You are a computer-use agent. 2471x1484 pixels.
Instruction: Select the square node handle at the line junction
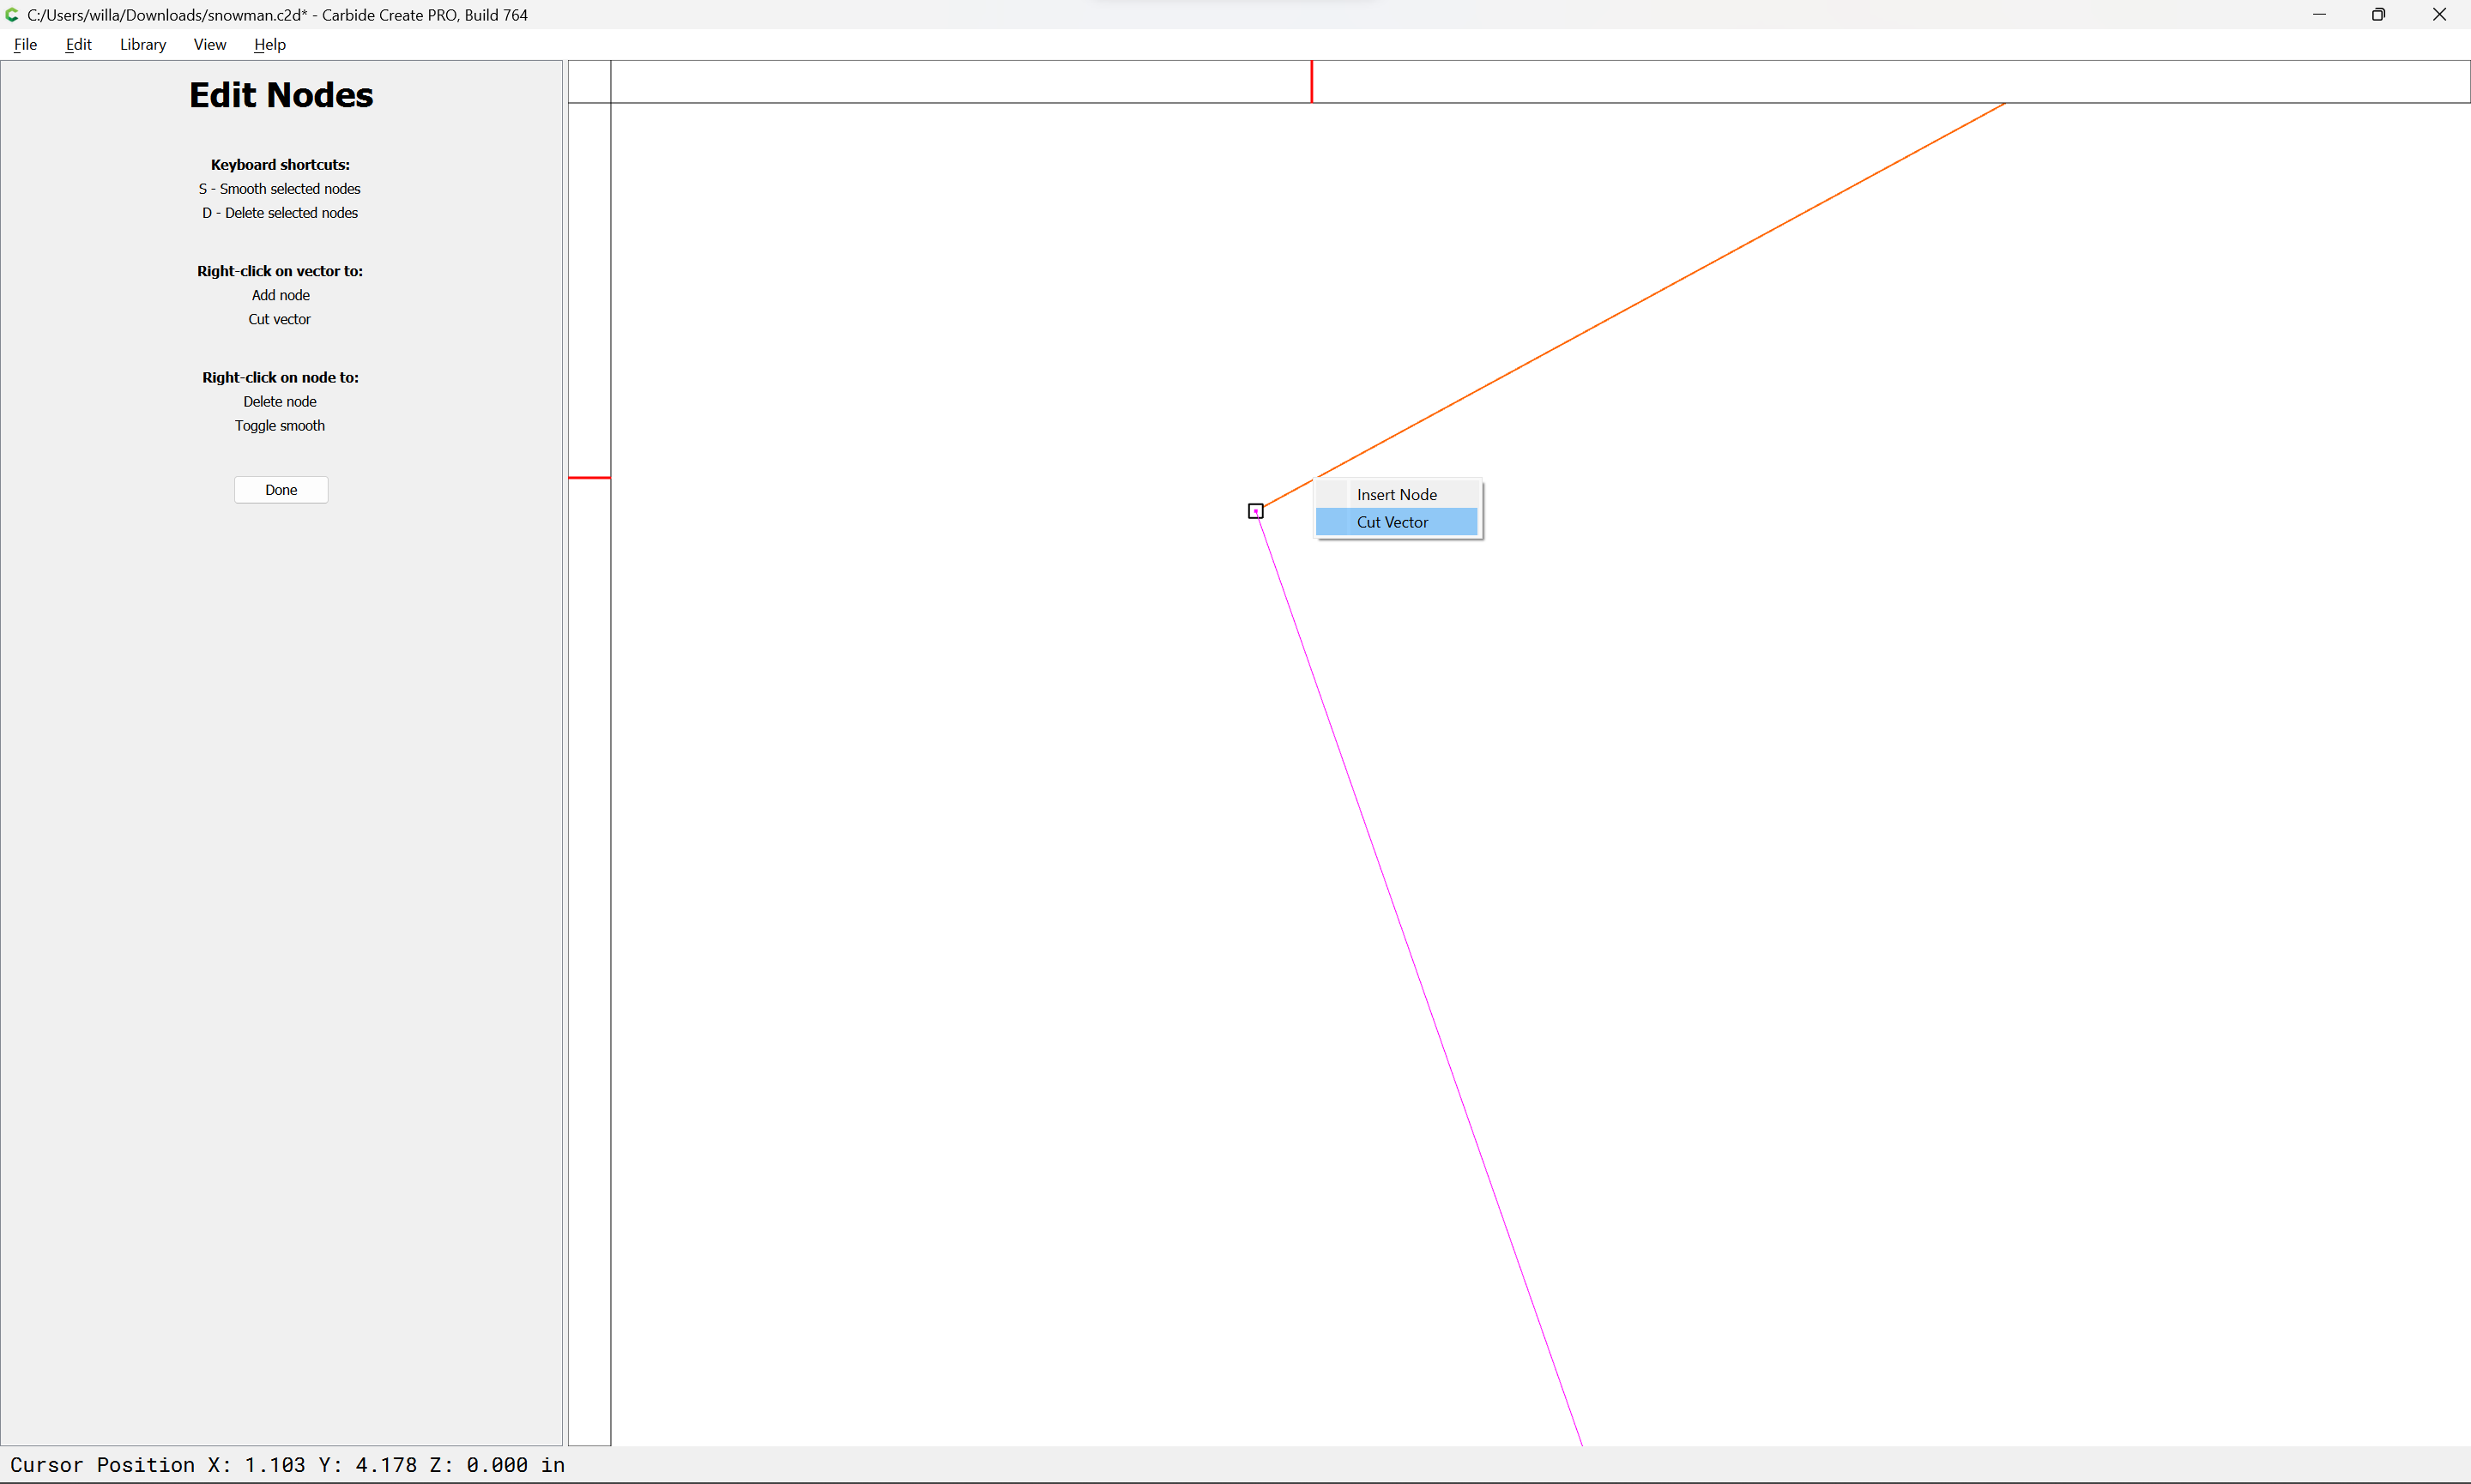pyautogui.click(x=1255, y=511)
